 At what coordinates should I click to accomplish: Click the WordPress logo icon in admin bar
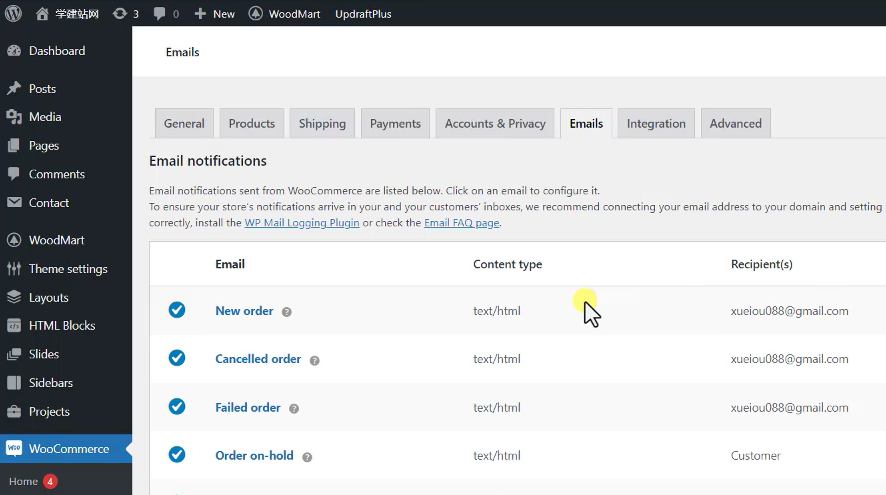13,14
